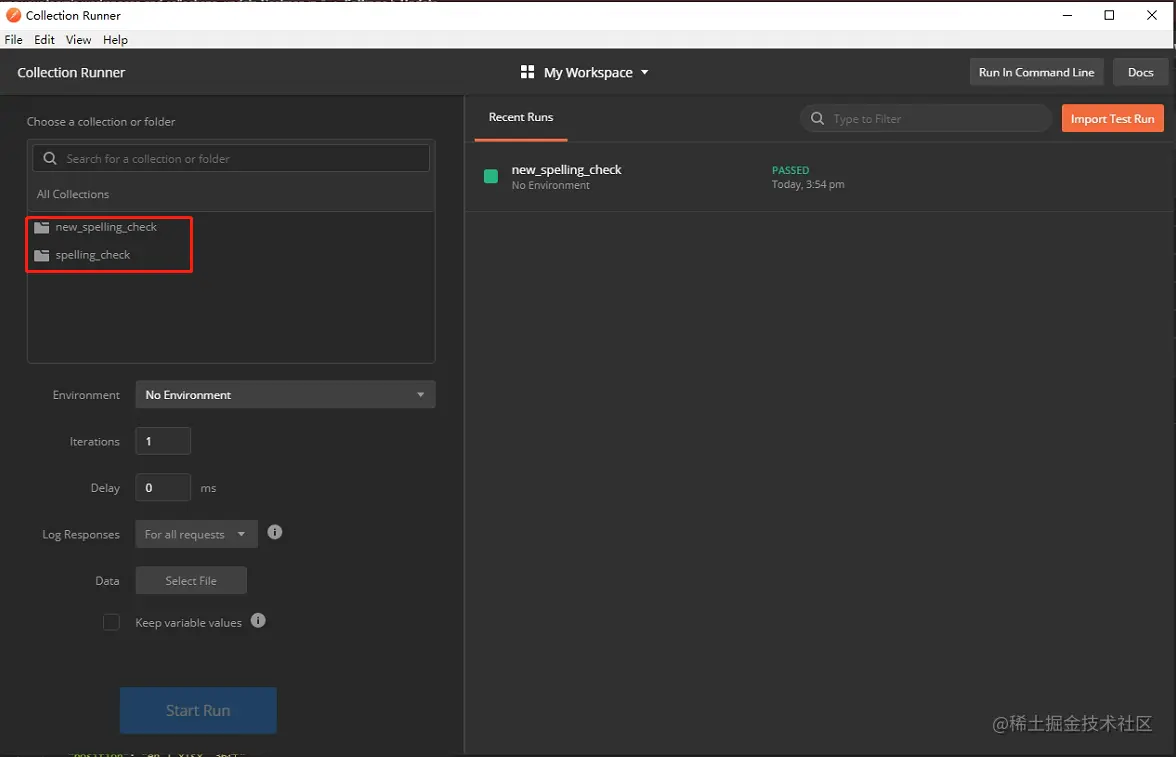Minimize the Collection Runner window
Image resolution: width=1176 pixels, height=757 pixels.
click(x=1067, y=15)
